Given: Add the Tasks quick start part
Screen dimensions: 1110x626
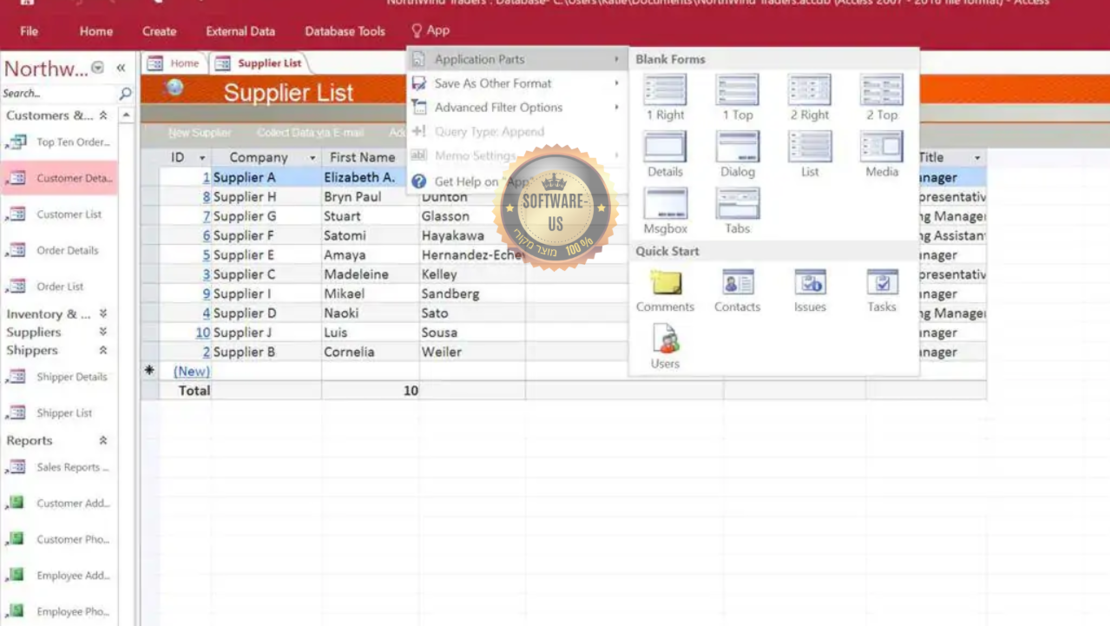Looking at the screenshot, I should pos(881,290).
